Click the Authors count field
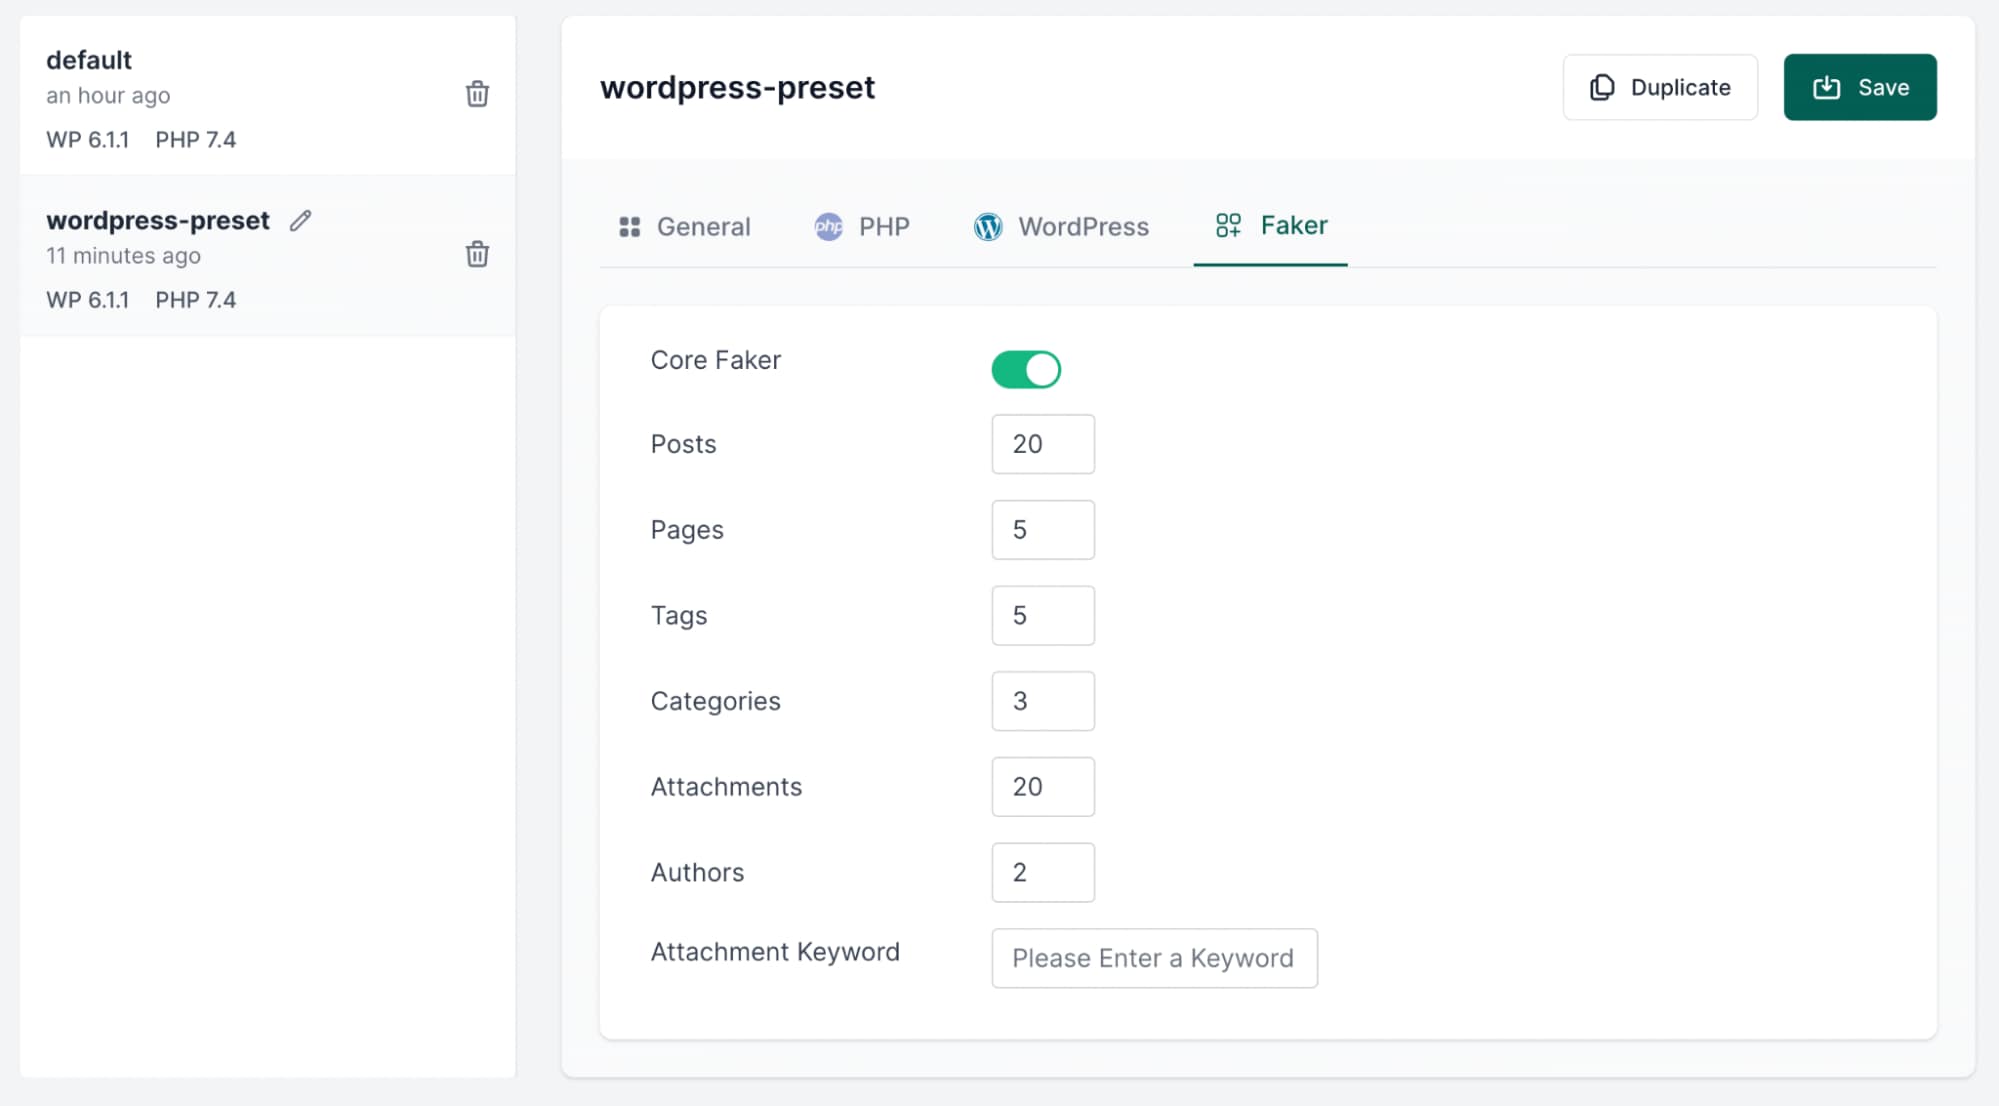The height and width of the screenshot is (1106, 1999). click(x=1042, y=873)
